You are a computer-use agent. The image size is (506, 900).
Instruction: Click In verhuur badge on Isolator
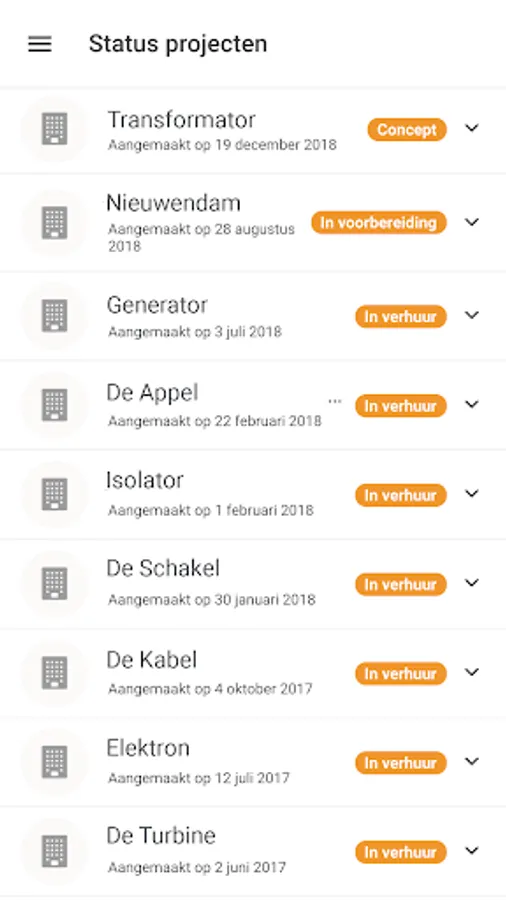pyautogui.click(x=401, y=495)
